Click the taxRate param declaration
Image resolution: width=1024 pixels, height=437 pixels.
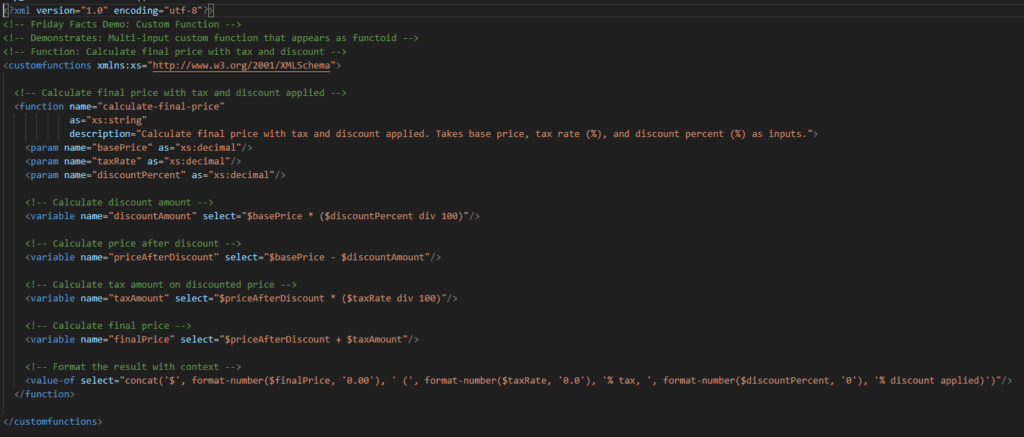[133, 161]
